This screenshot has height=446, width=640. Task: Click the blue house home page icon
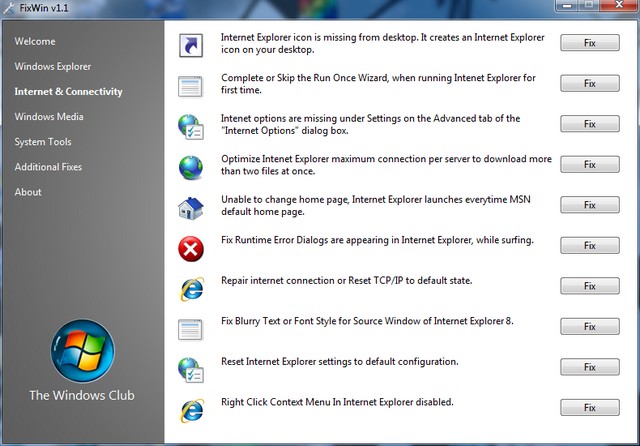click(191, 208)
